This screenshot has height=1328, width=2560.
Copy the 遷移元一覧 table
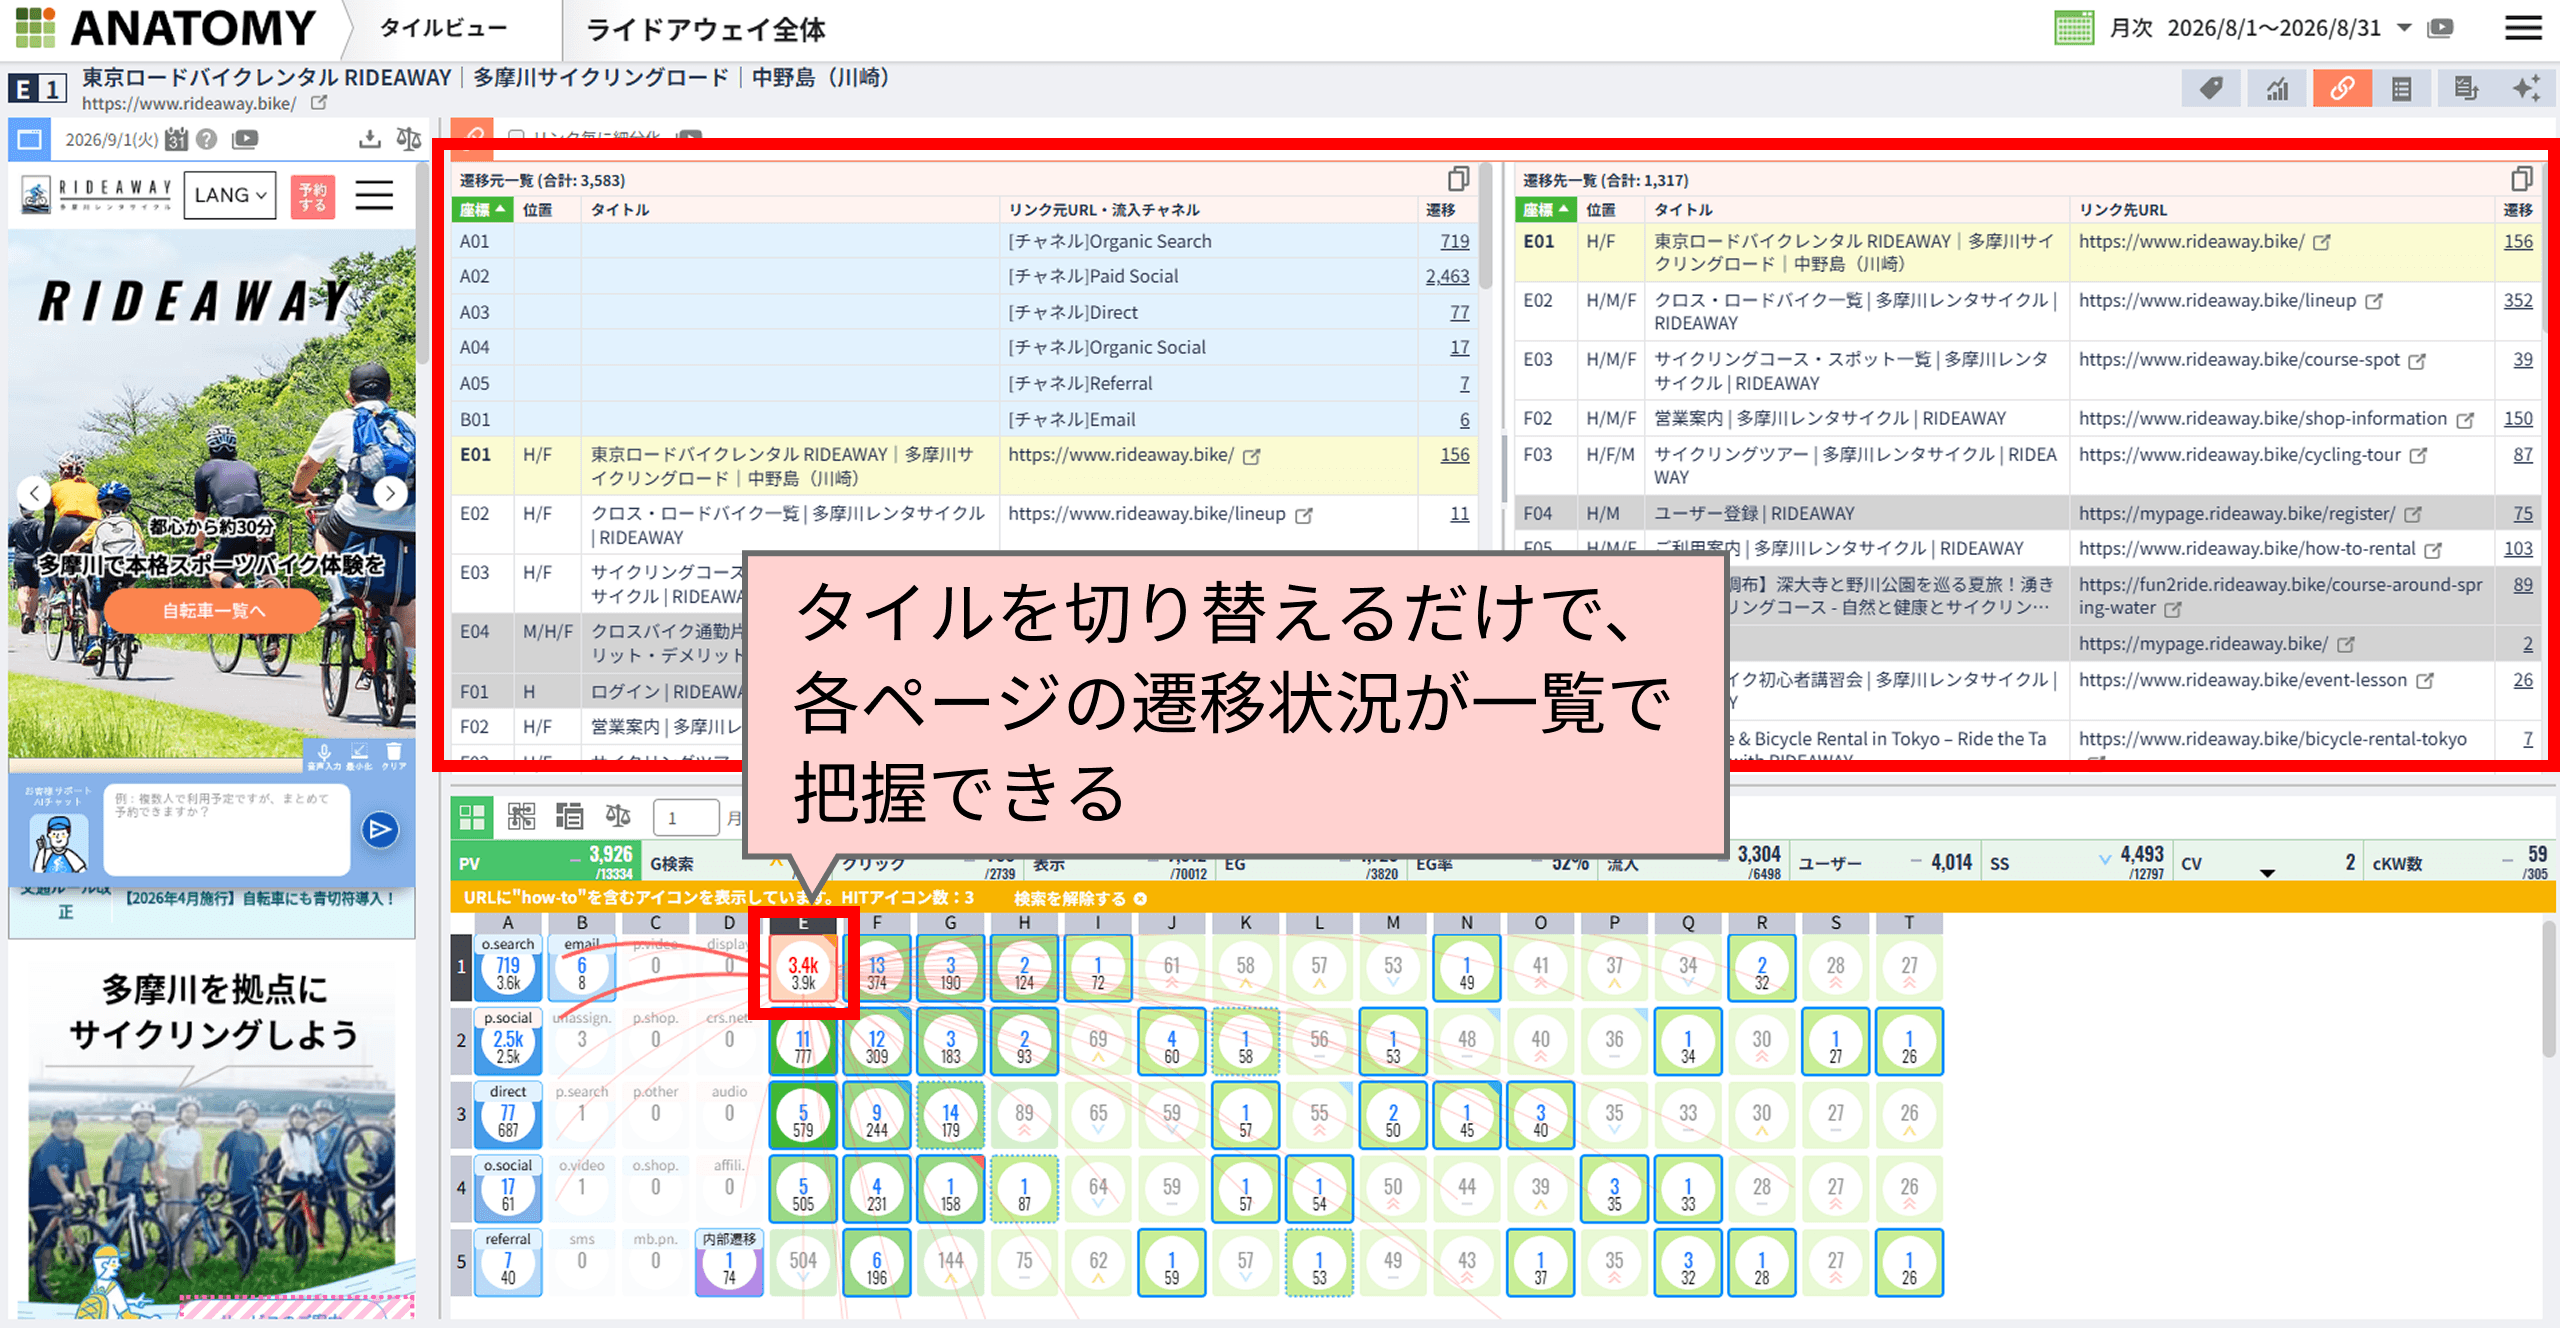[x=1458, y=179]
